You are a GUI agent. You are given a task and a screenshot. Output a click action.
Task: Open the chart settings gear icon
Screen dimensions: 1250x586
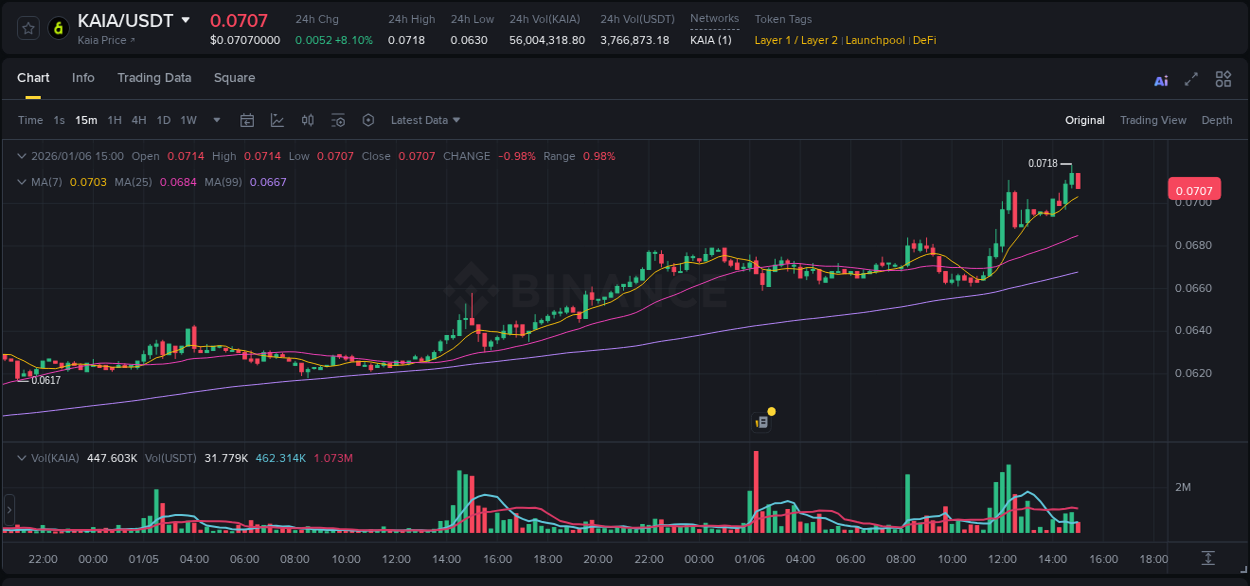368,120
